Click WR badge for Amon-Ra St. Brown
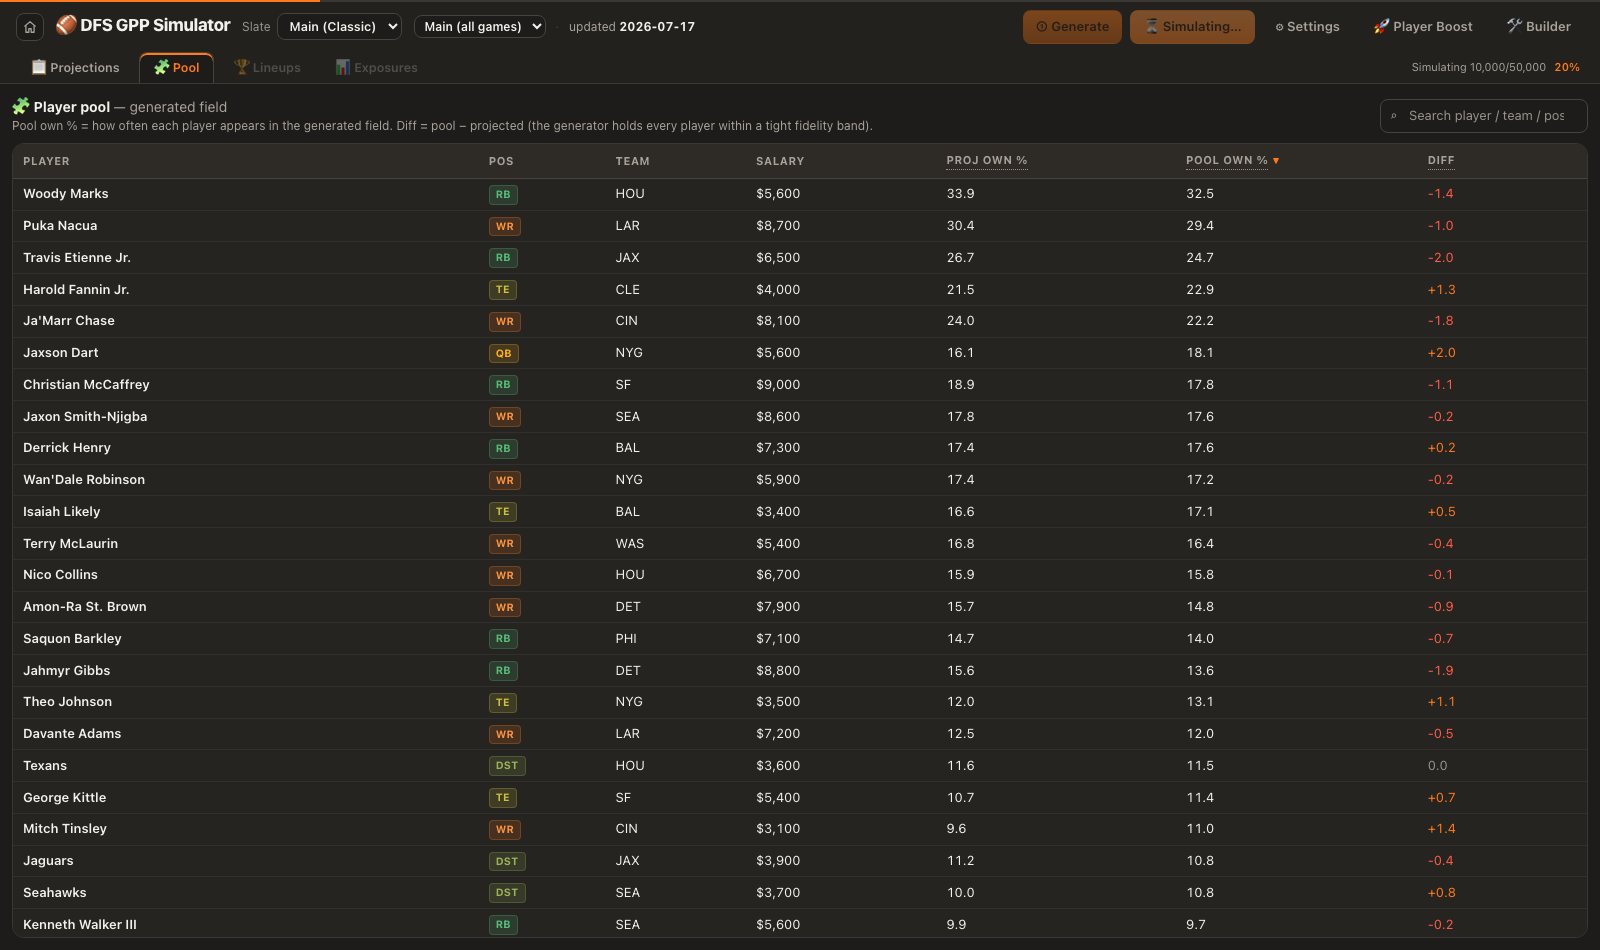This screenshot has width=1600, height=950. tap(505, 608)
